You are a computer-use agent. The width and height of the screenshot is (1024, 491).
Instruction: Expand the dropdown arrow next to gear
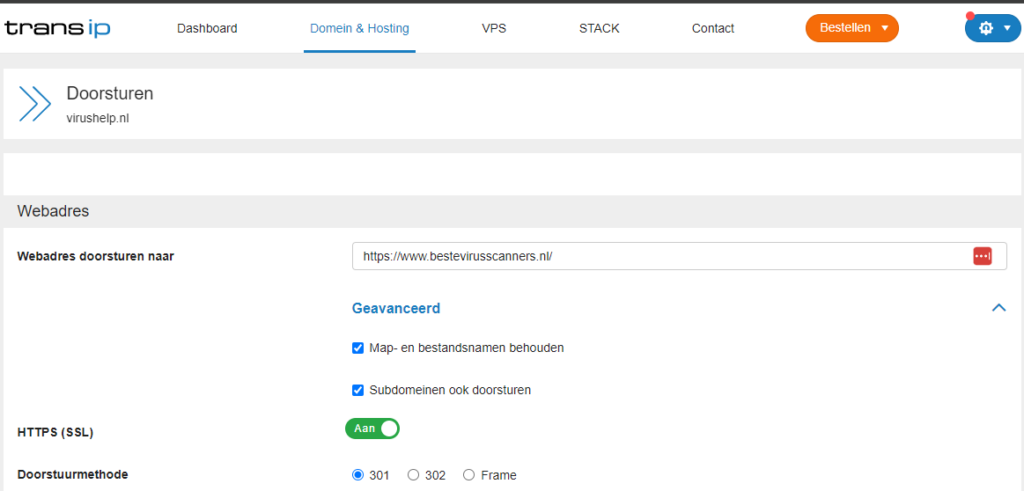1007,28
